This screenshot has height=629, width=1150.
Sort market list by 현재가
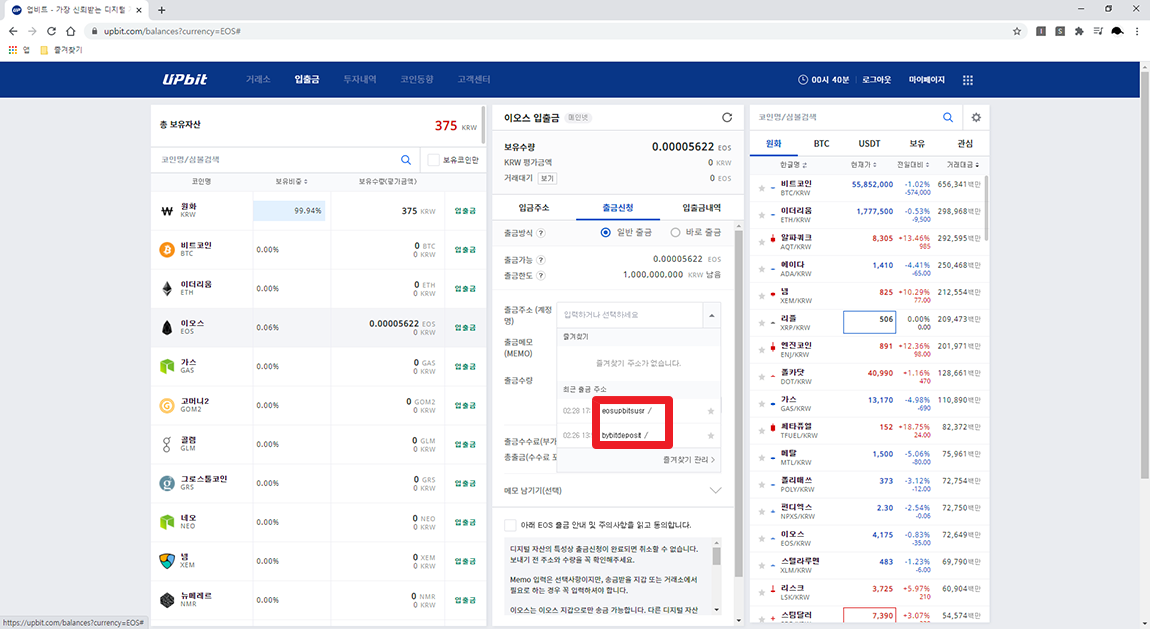(x=863, y=165)
